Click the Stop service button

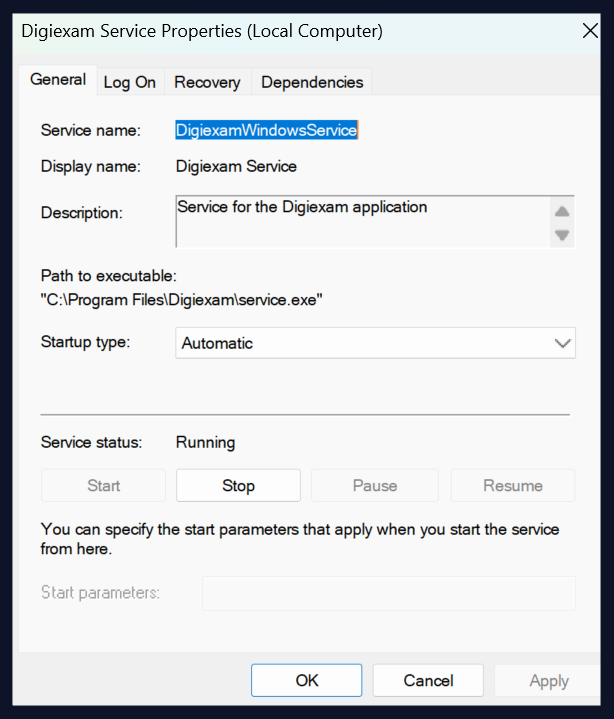coord(238,486)
